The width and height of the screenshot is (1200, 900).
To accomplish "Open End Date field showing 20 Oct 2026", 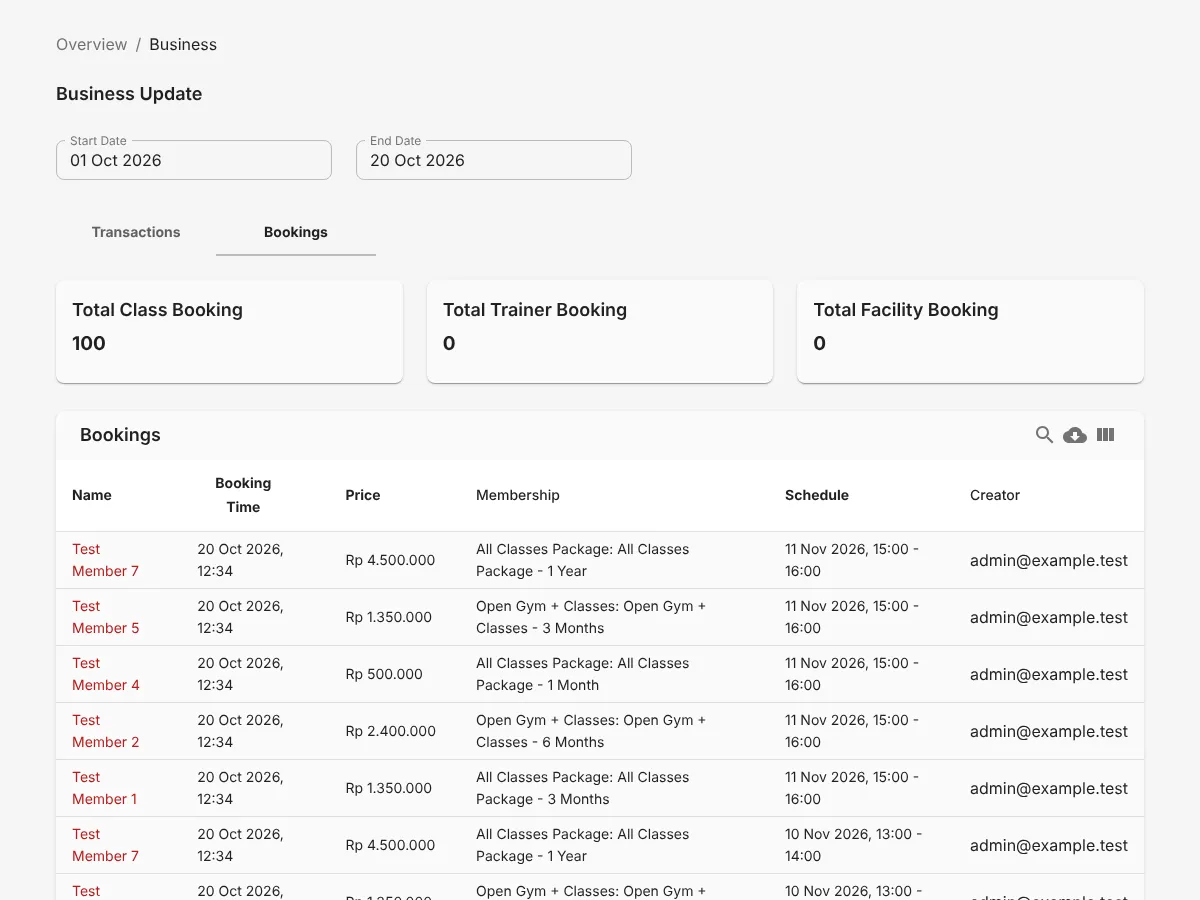I will [x=494, y=160].
